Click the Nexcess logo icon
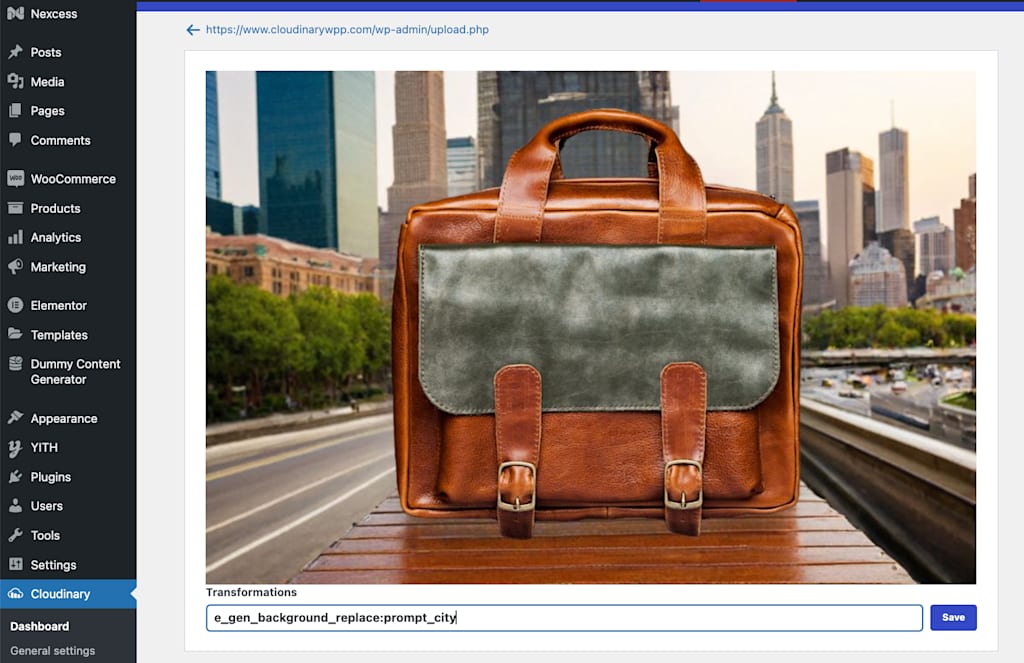 click(x=15, y=13)
